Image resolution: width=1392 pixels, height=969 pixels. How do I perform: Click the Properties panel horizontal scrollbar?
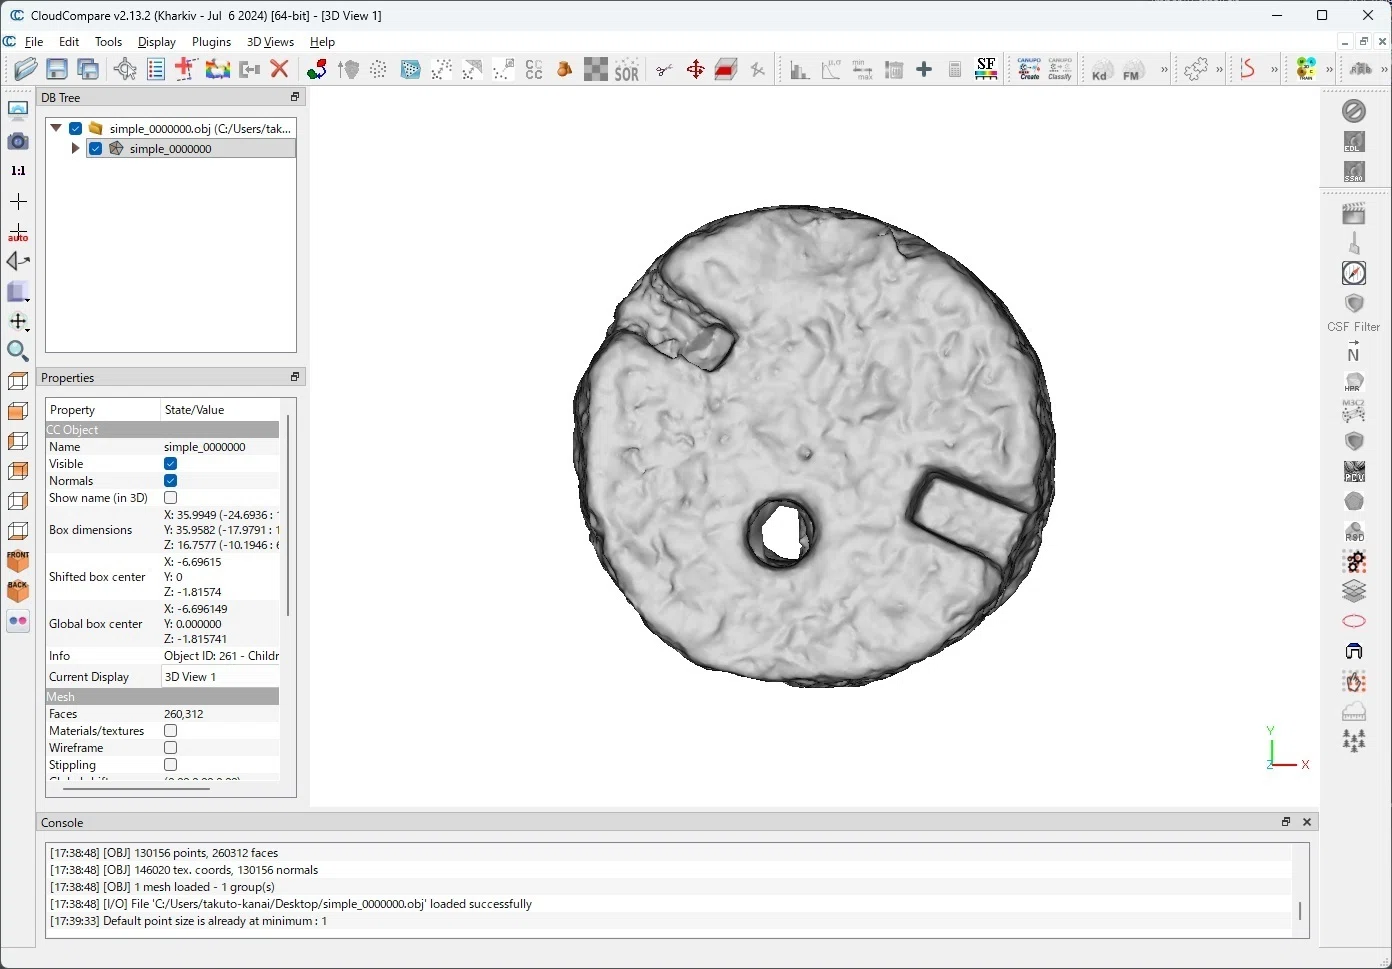pyautogui.click(x=137, y=788)
